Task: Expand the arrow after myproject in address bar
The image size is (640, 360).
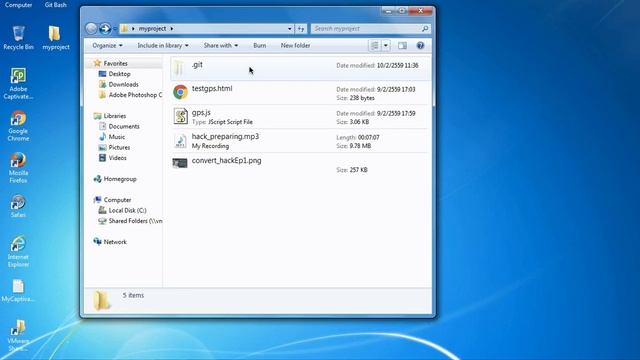Action: [172, 29]
